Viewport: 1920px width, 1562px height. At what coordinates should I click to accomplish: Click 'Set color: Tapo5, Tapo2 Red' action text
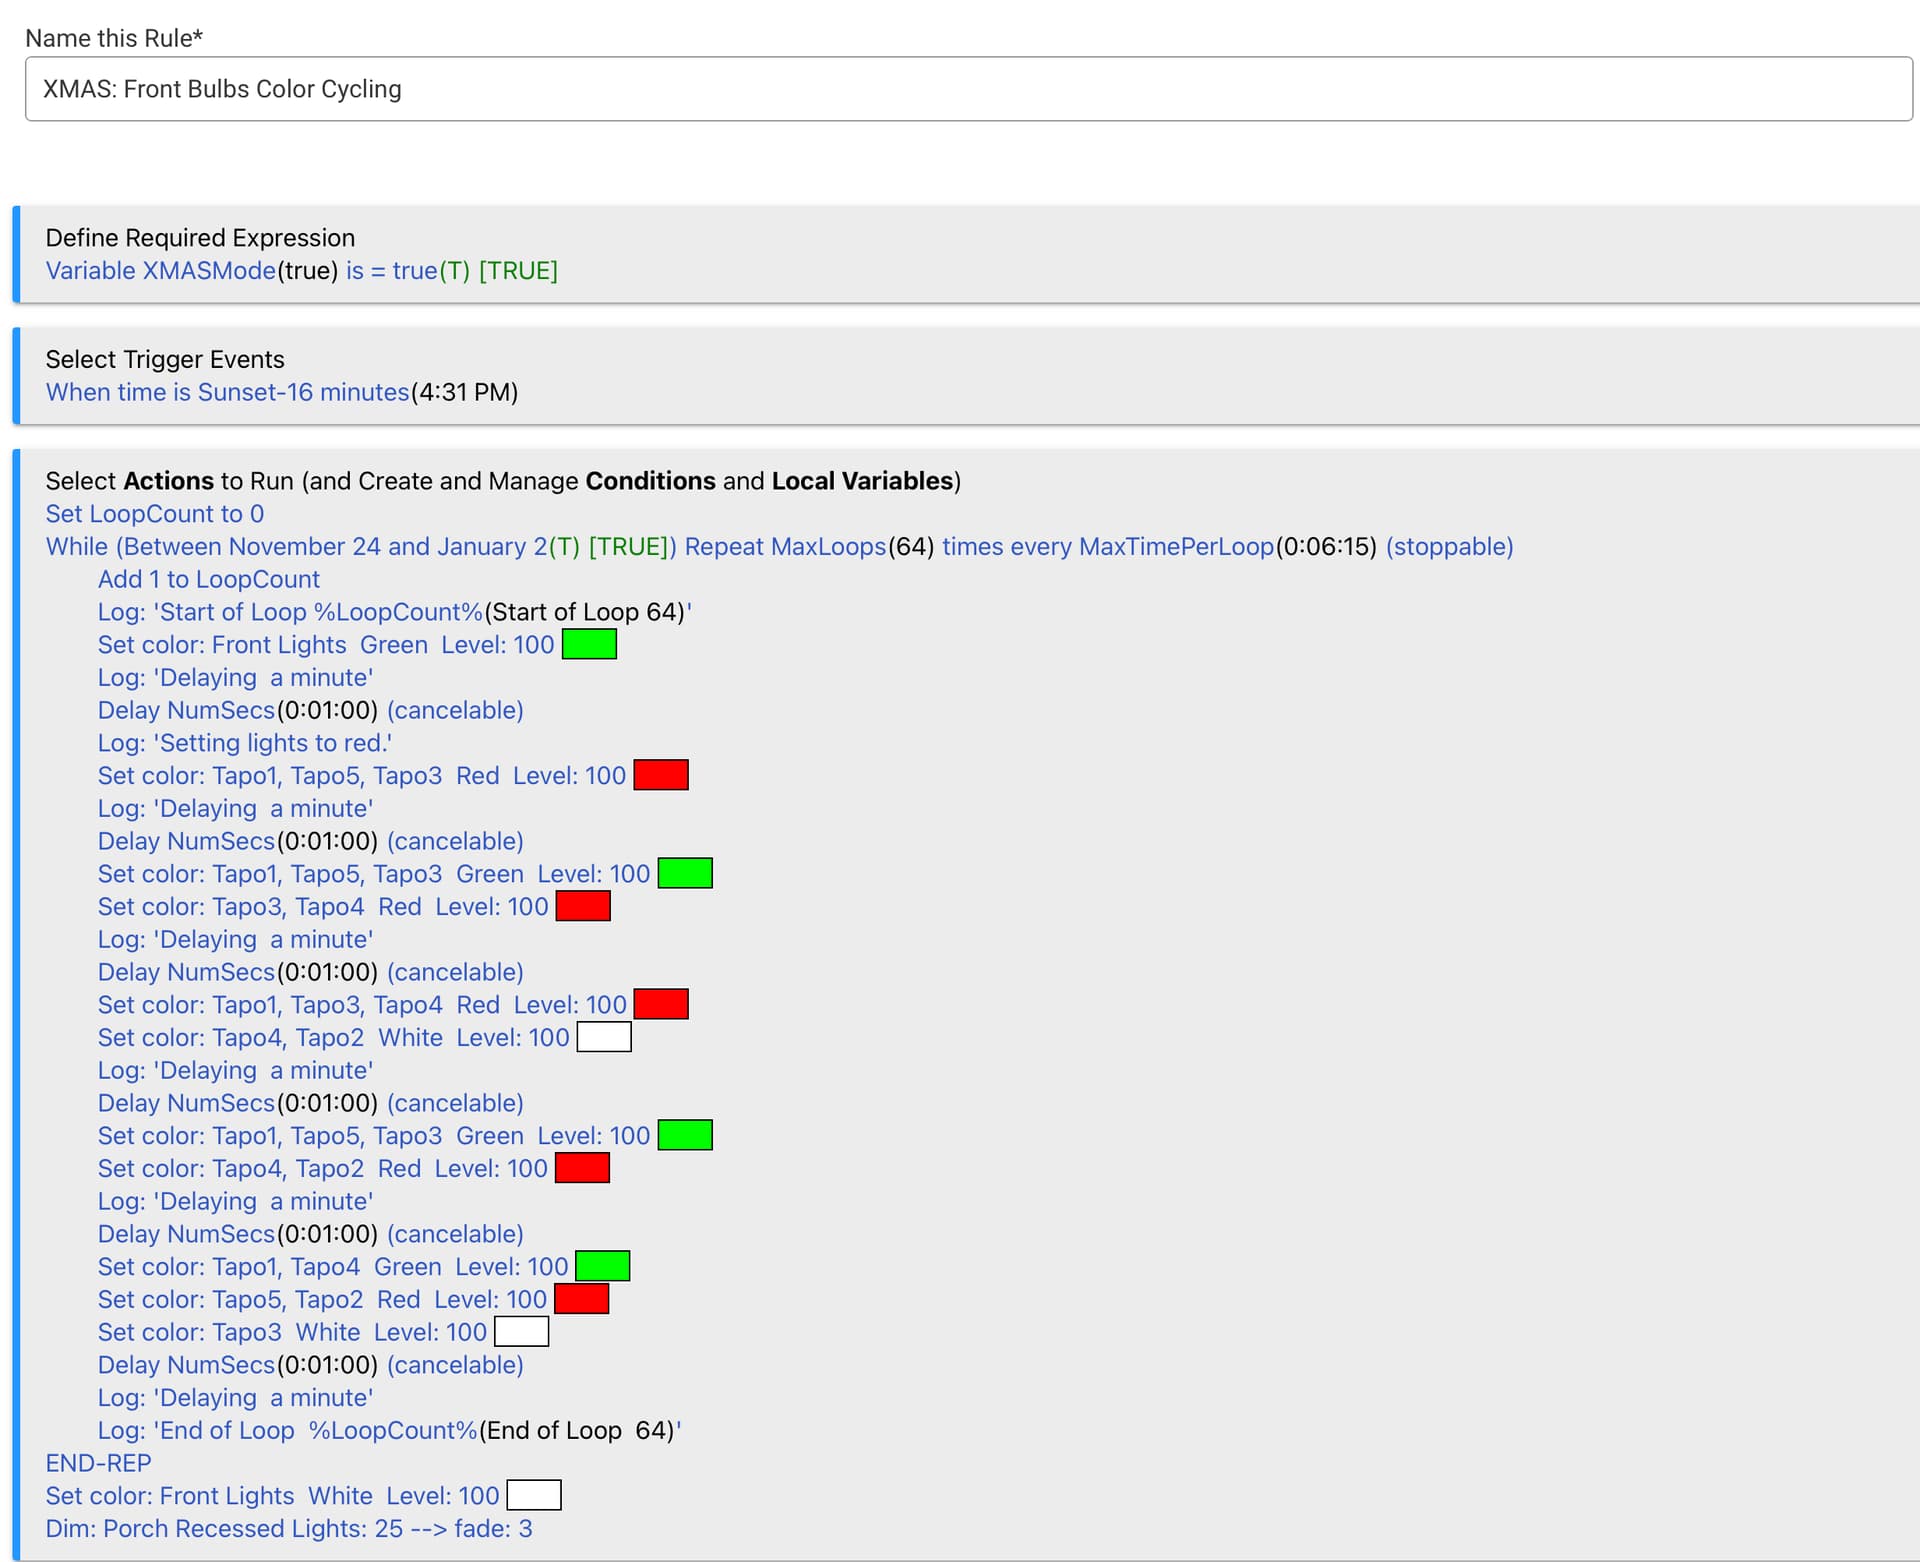point(322,1300)
